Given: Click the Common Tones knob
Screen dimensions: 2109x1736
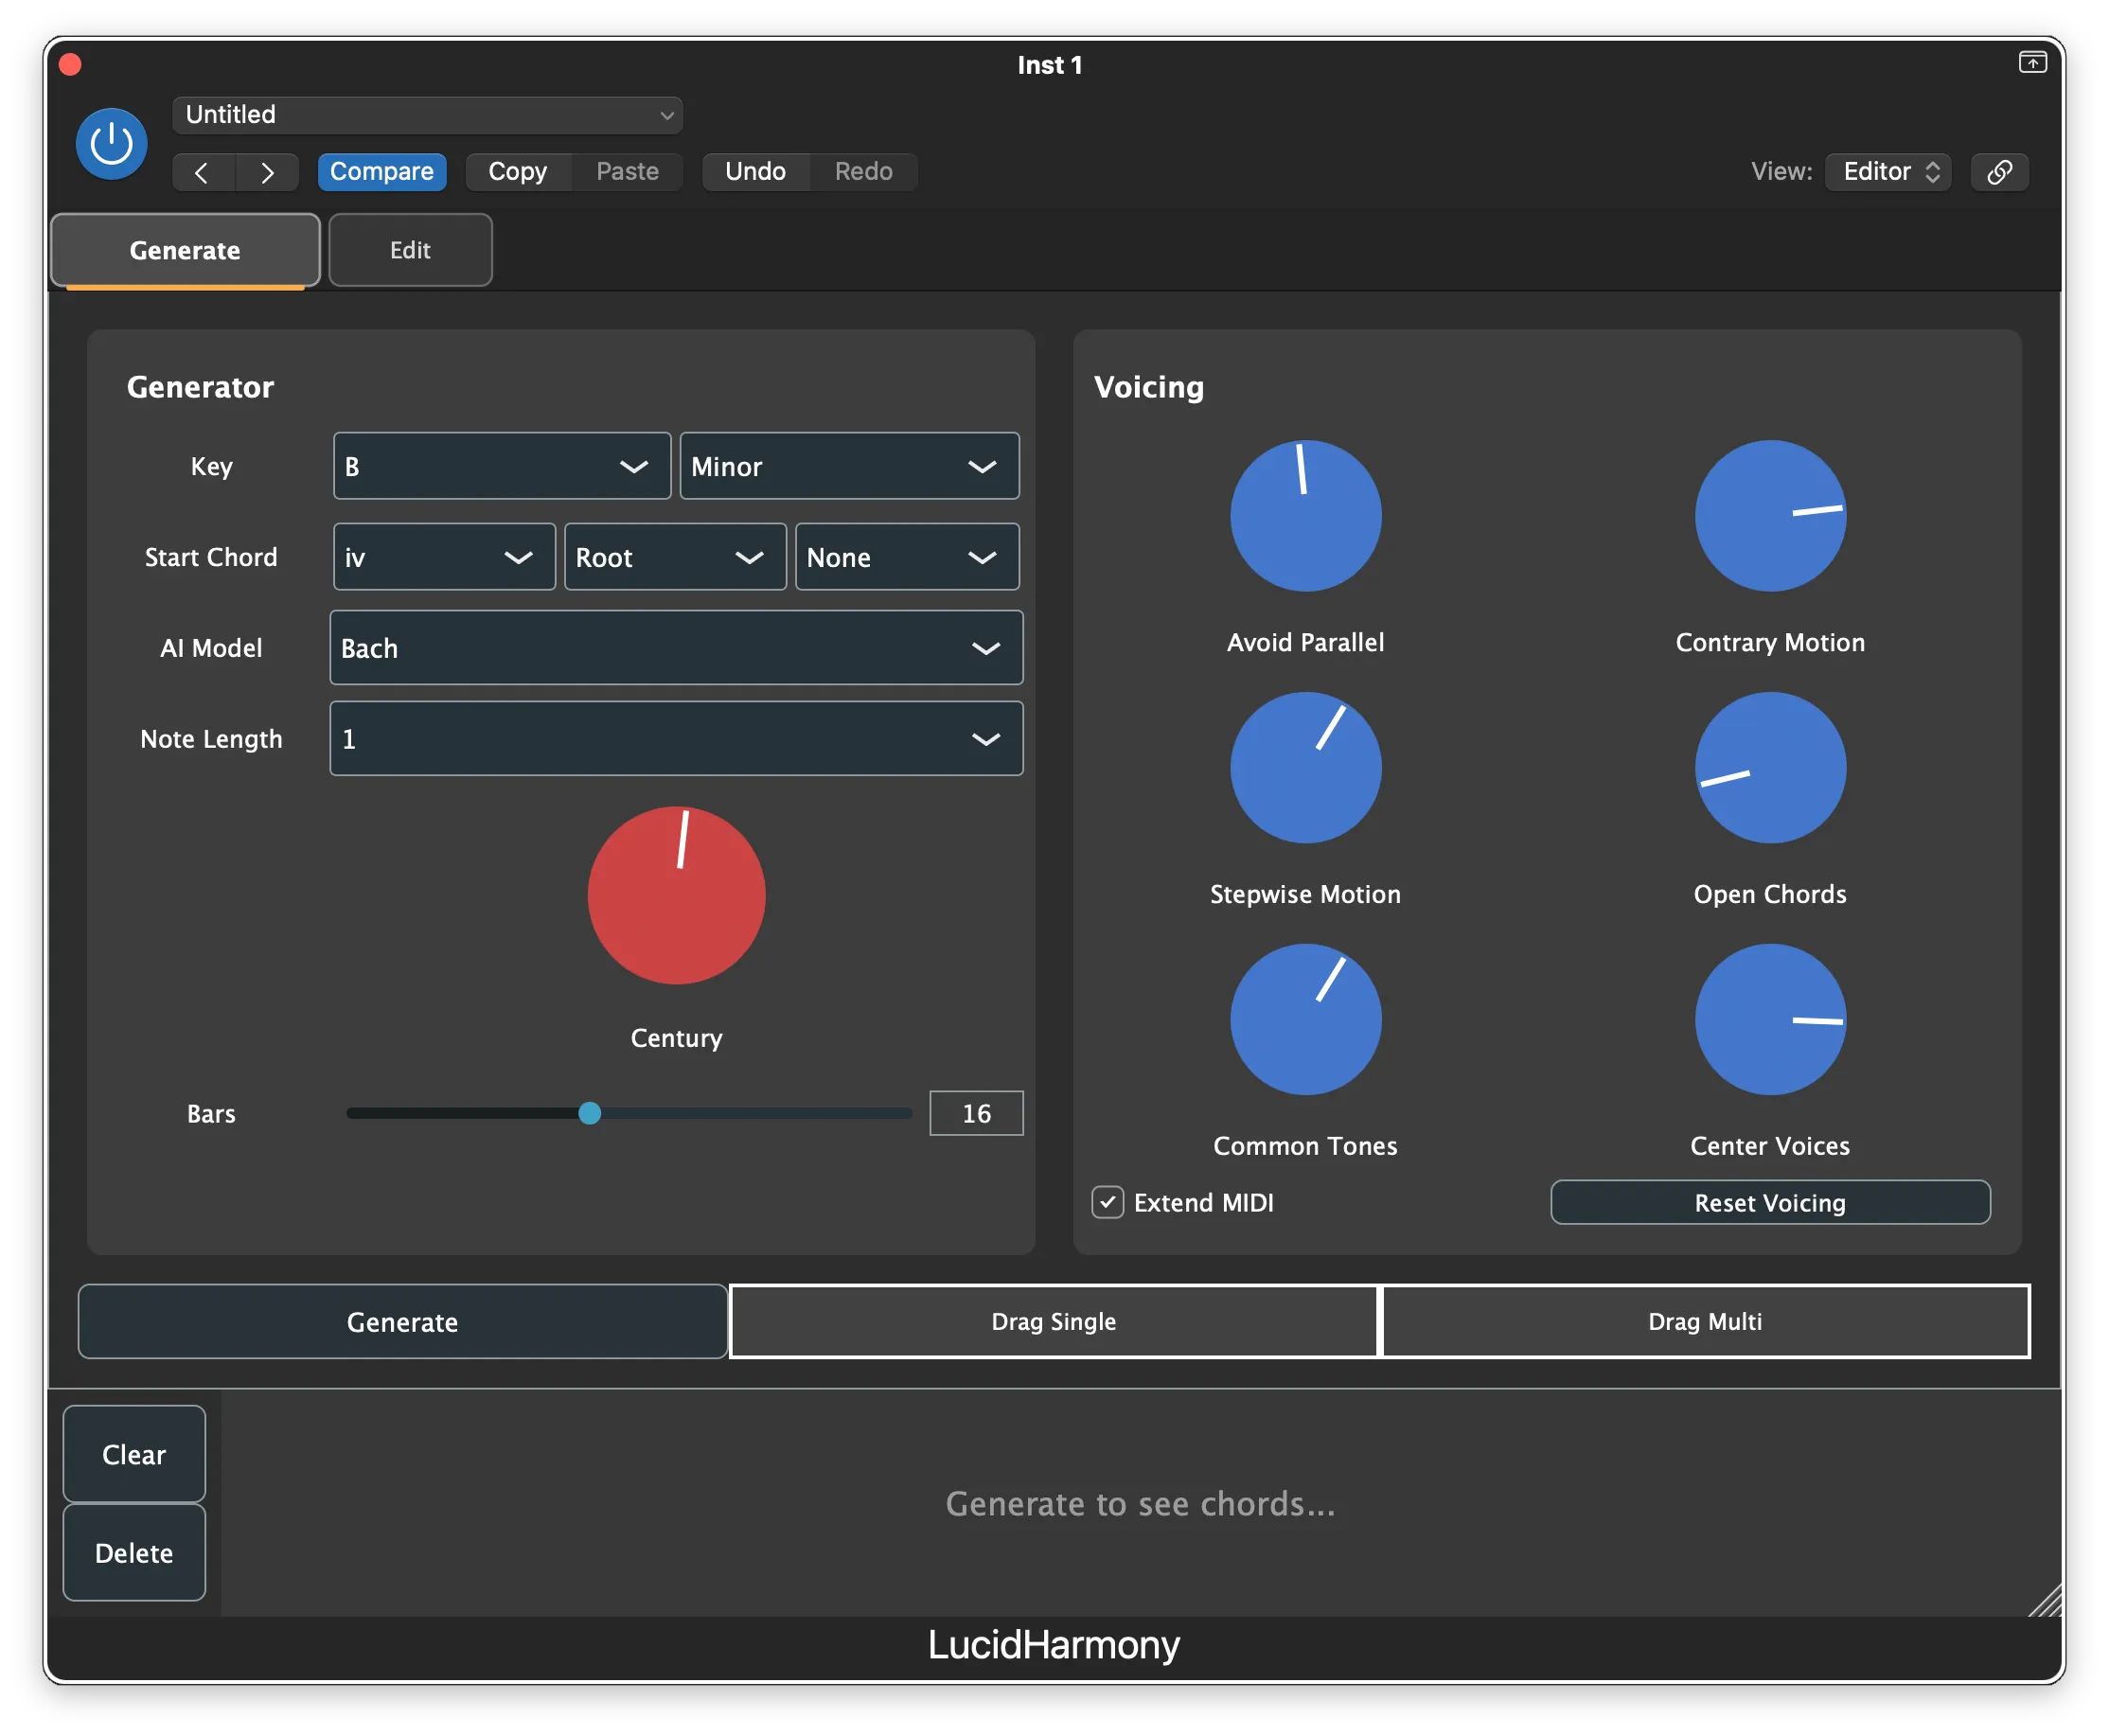Looking at the screenshot, I should point(1305,1019).
